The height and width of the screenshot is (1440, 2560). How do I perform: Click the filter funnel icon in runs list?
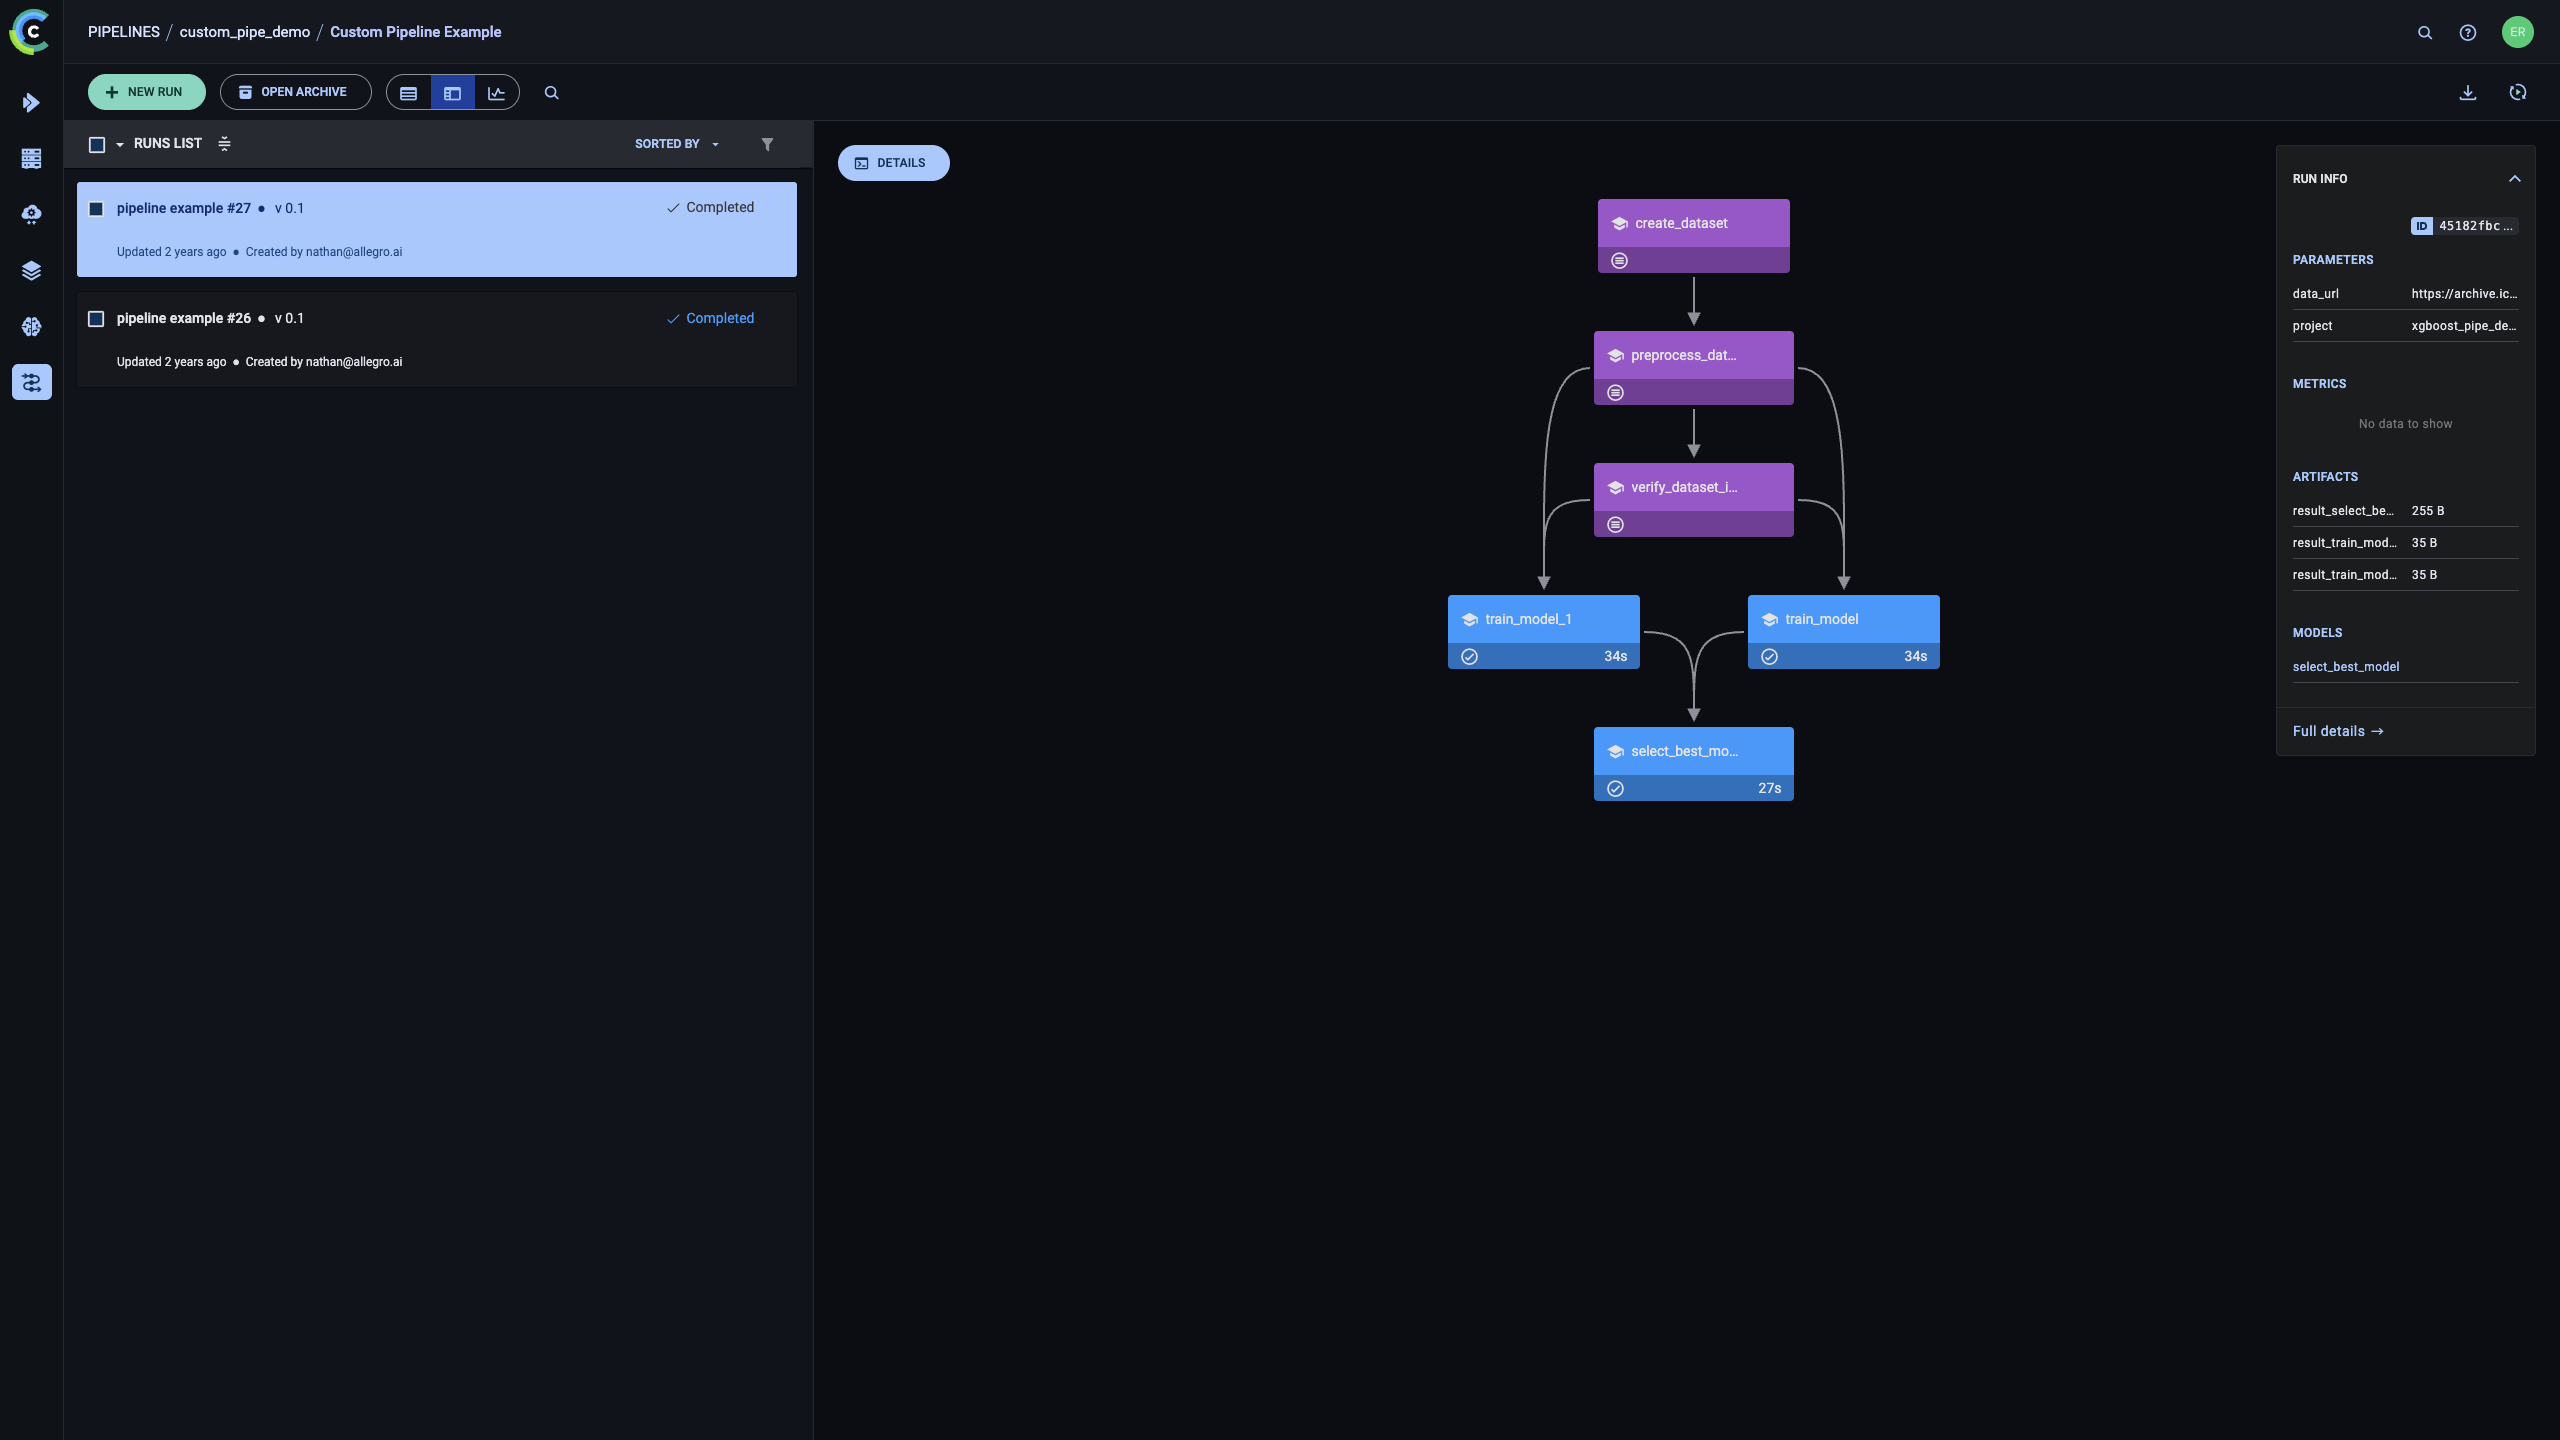click(767, 144)
